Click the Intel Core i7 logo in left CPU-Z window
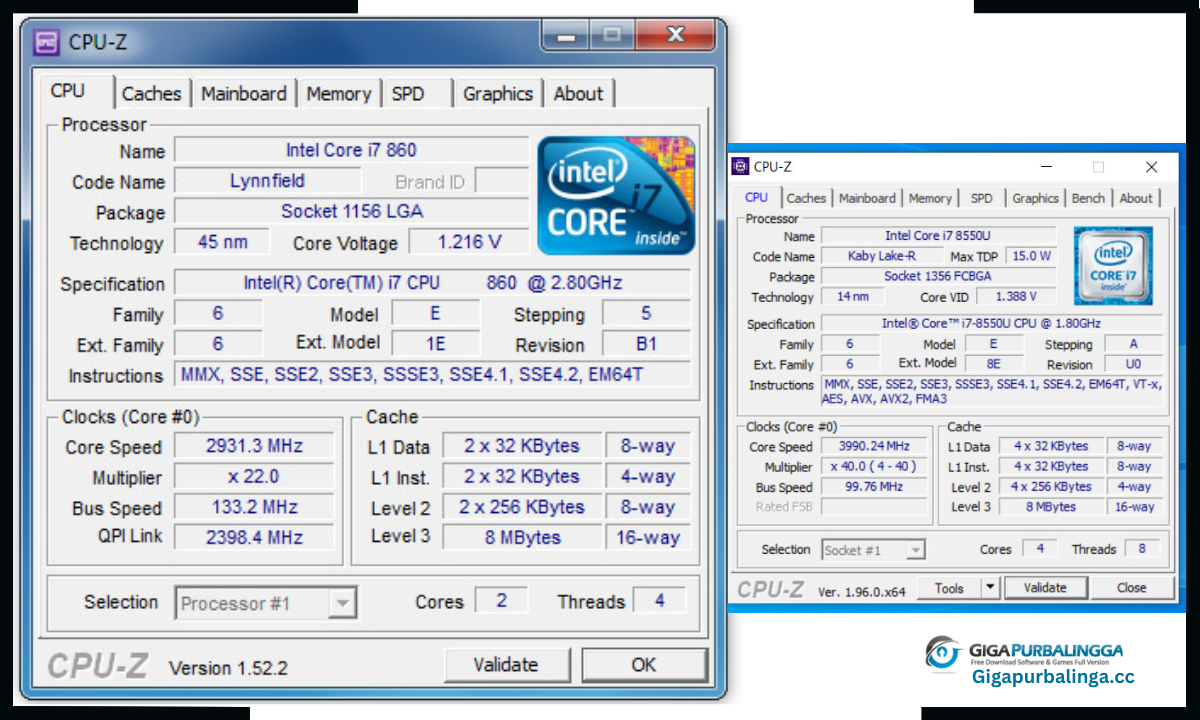Image resolution: width=1200 pixels, height=720 pixels. point(615,196)
